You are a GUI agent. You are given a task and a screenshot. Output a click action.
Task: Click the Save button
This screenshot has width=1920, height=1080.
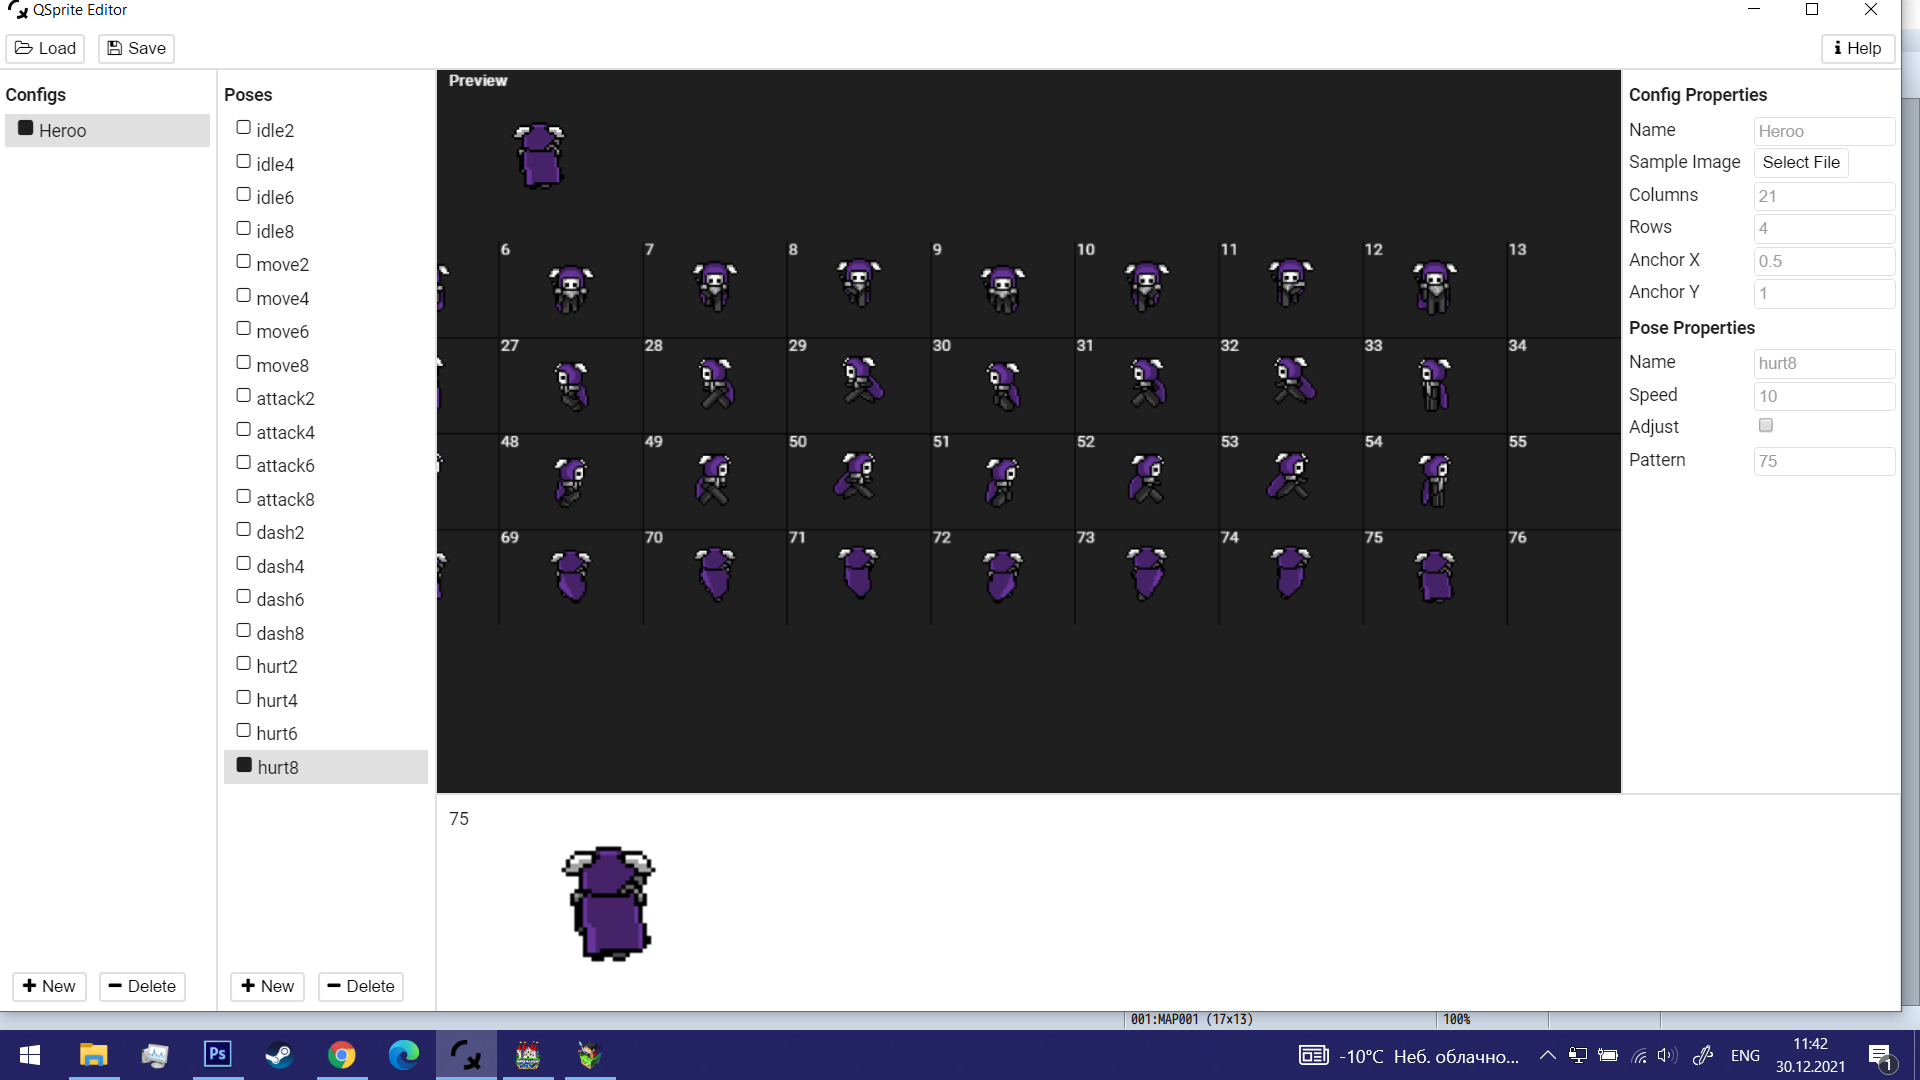(136, 48)
